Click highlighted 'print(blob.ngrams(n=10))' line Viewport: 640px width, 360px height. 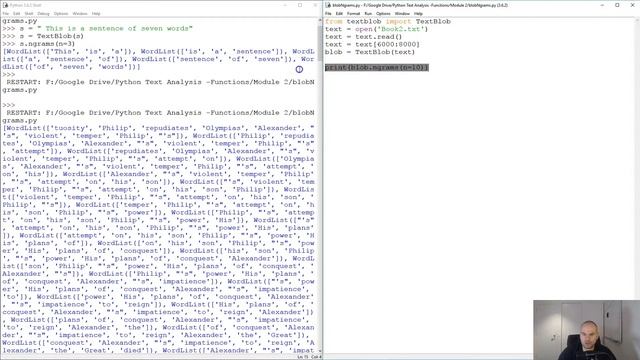pos(377,67)
